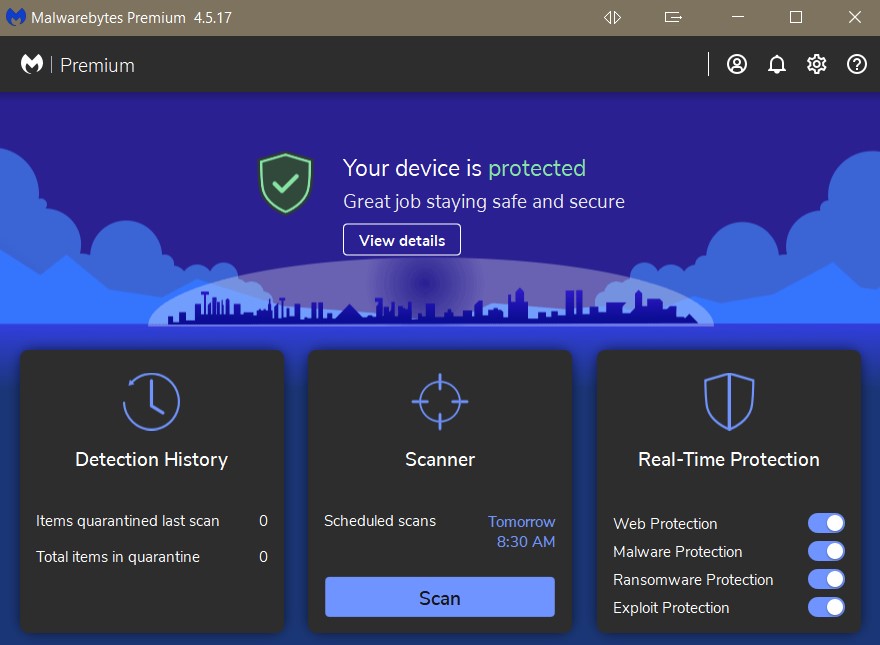Click the title bar left-right arrows icon
The width and height of the screenshot is (880, 645).
click(613, 18)
